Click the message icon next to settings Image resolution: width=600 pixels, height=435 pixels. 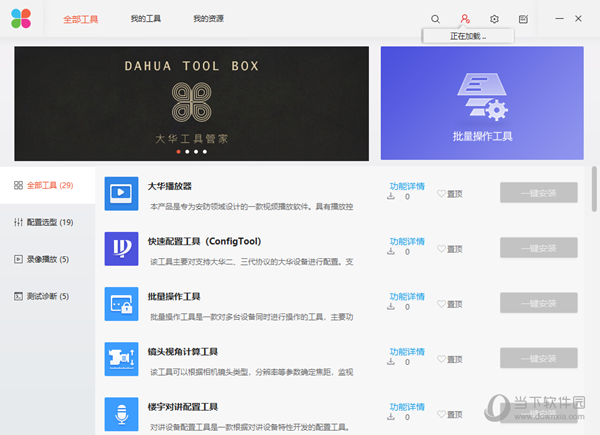pos(523,19)
